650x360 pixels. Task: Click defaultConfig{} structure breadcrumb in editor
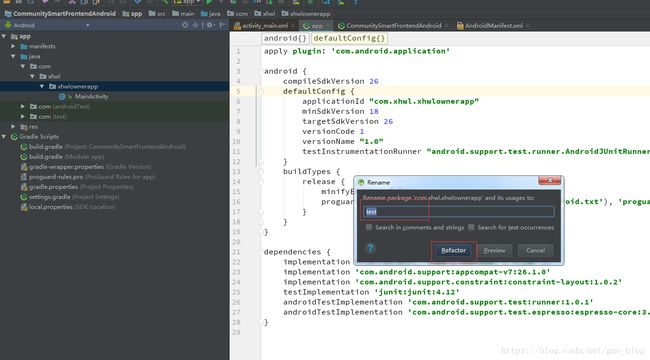tap(349, 39)
